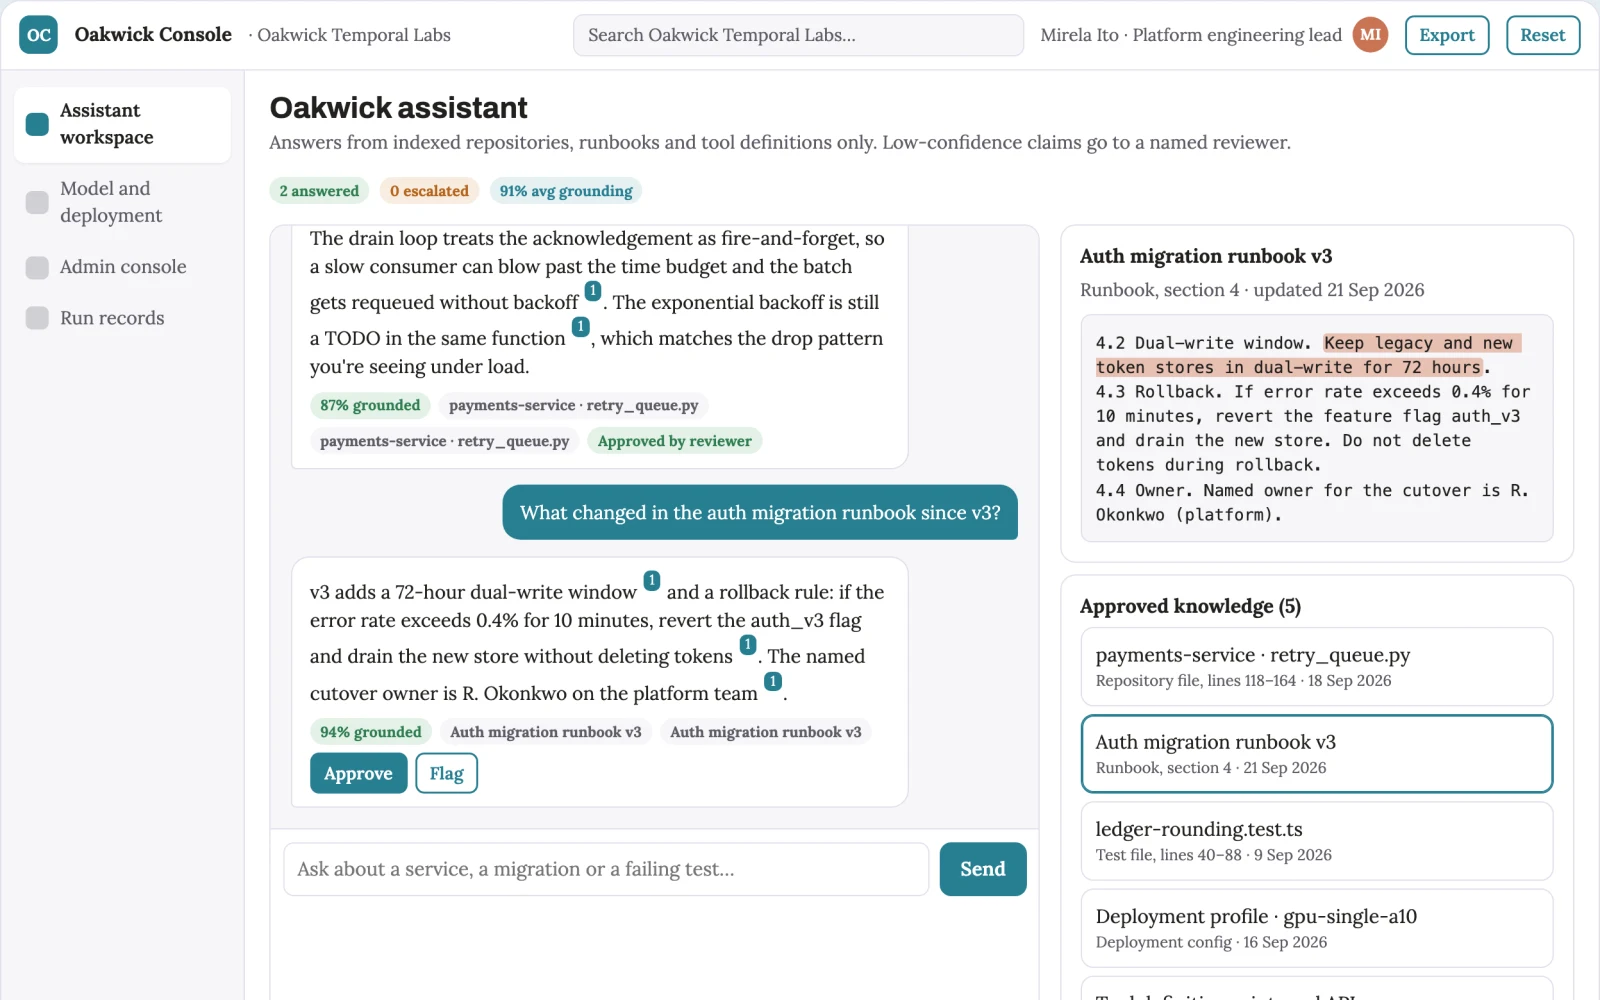Click the user question about auth migration runbook
Screen dimensions: 1600x1000
[x=760, y=512]
